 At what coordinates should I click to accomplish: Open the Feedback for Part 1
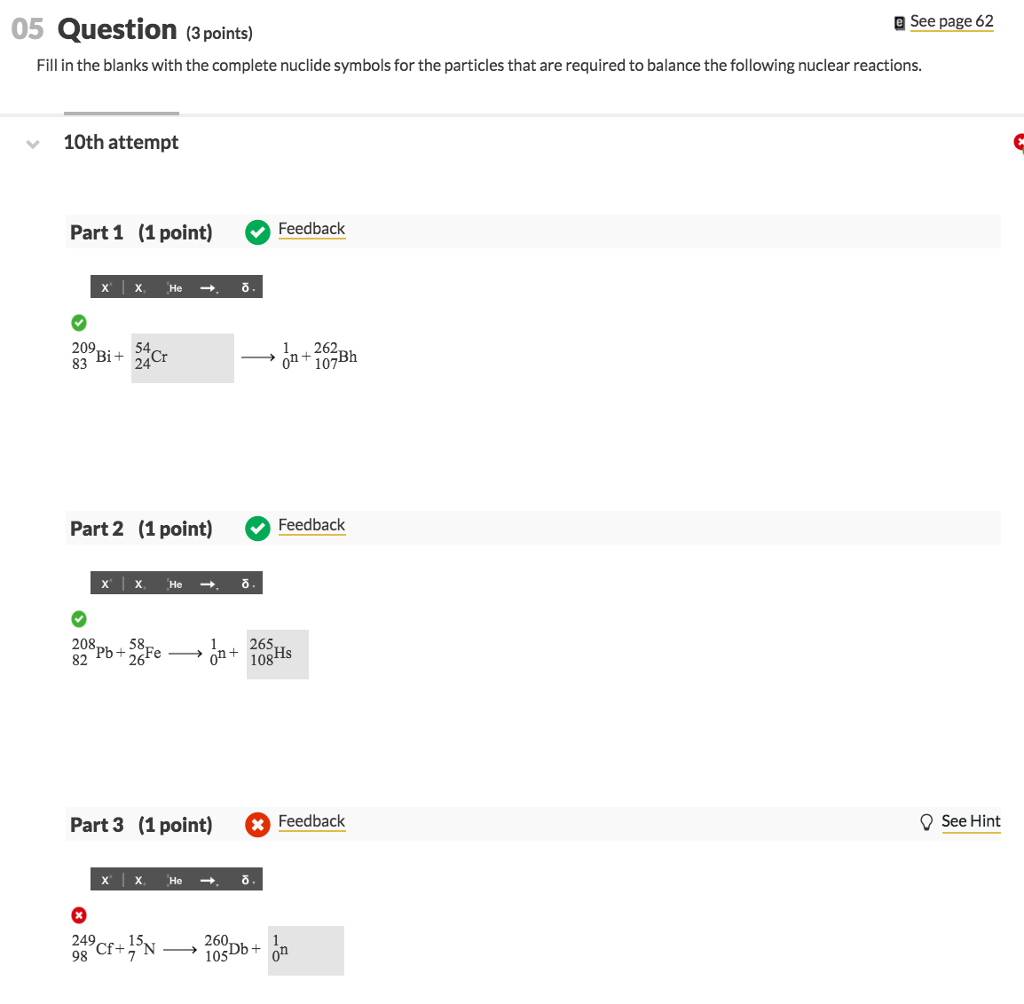tap(311, 228)
